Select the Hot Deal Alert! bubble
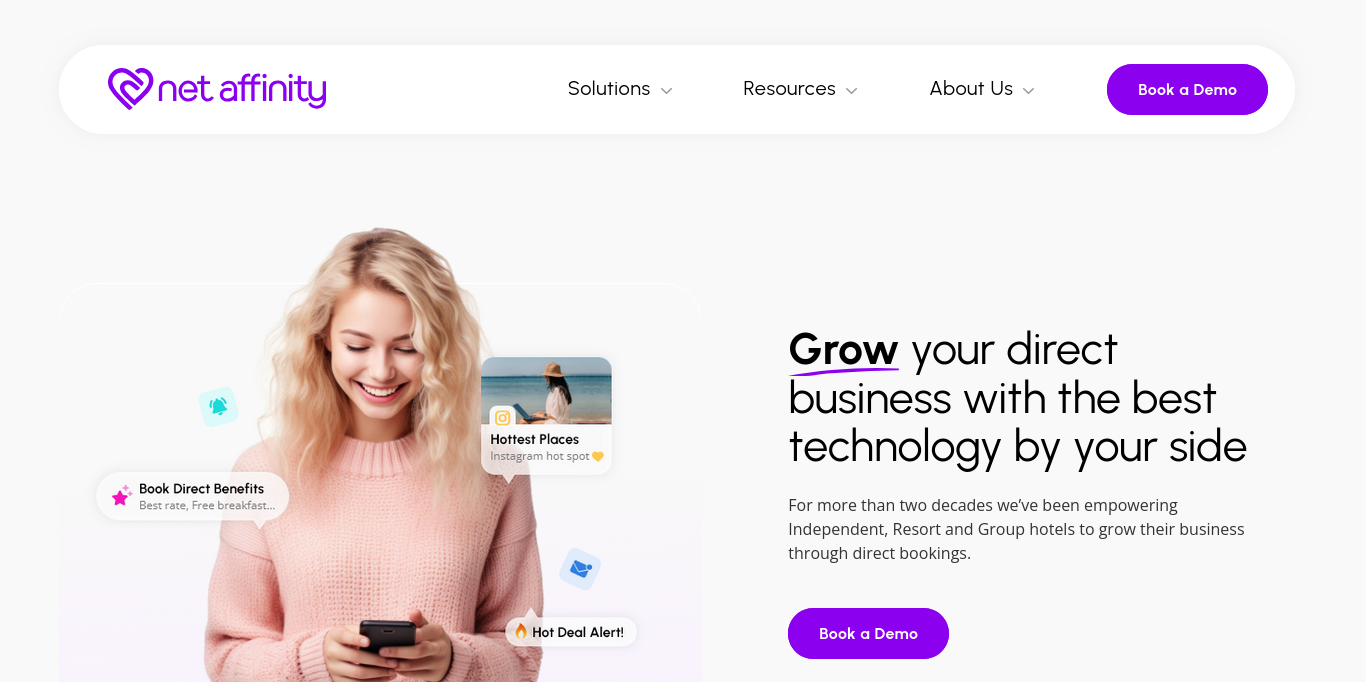 (571, 632)
